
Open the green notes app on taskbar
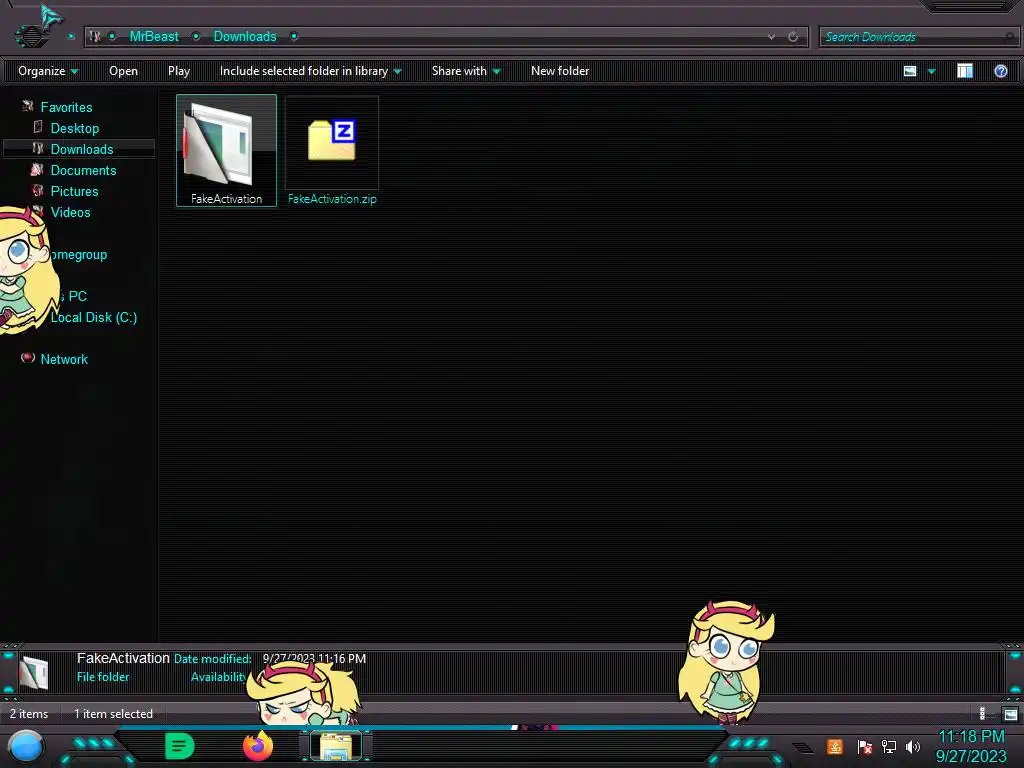(180, 746)
